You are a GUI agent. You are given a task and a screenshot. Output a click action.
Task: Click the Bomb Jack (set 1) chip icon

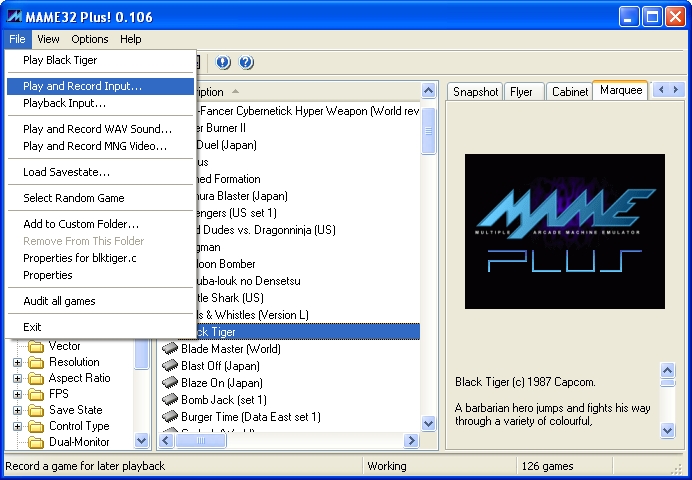[170, 400]
